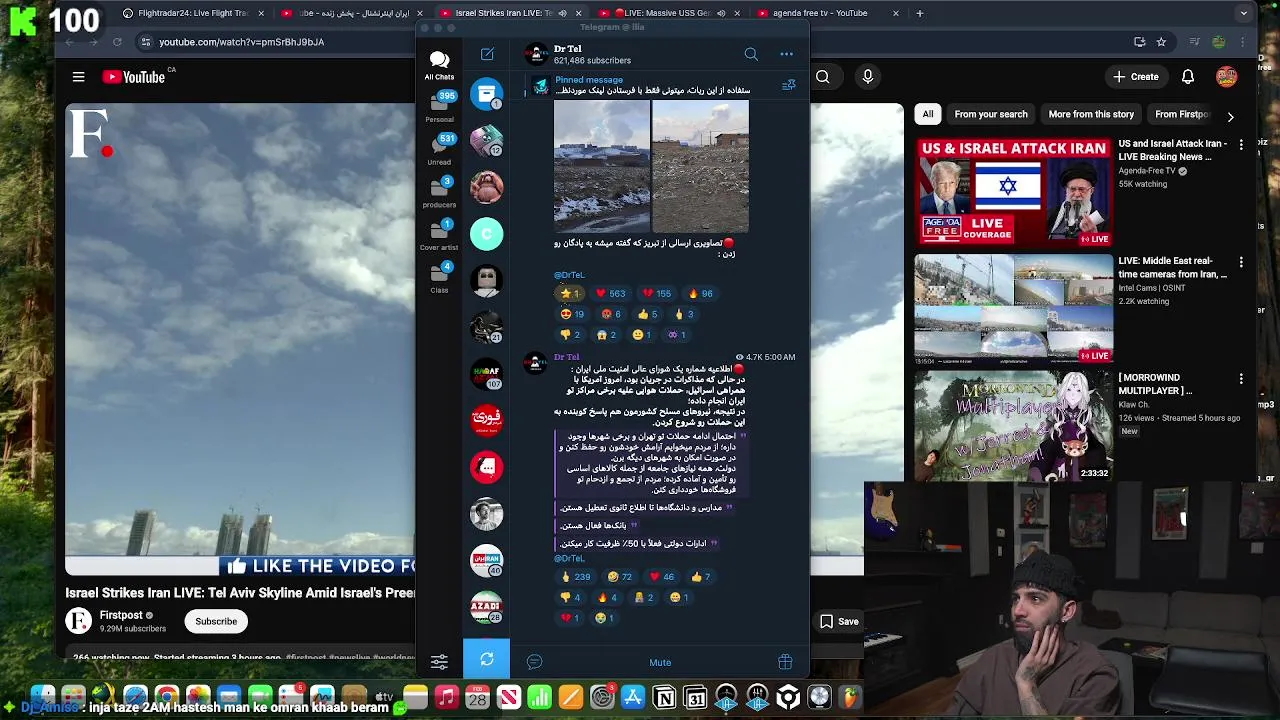Click the blue refresh arrows button in Telegram
1280x720 pixels.
486,659
